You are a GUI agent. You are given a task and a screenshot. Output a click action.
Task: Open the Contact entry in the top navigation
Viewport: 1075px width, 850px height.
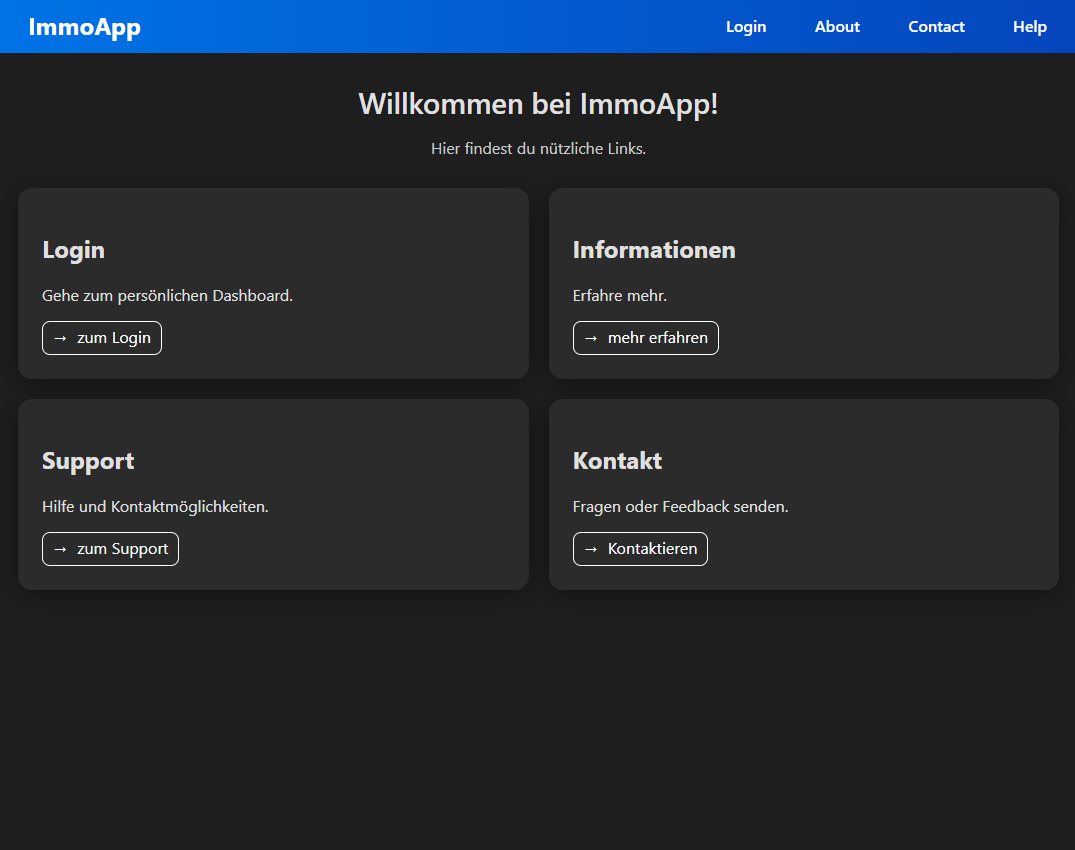coord(936,26)
